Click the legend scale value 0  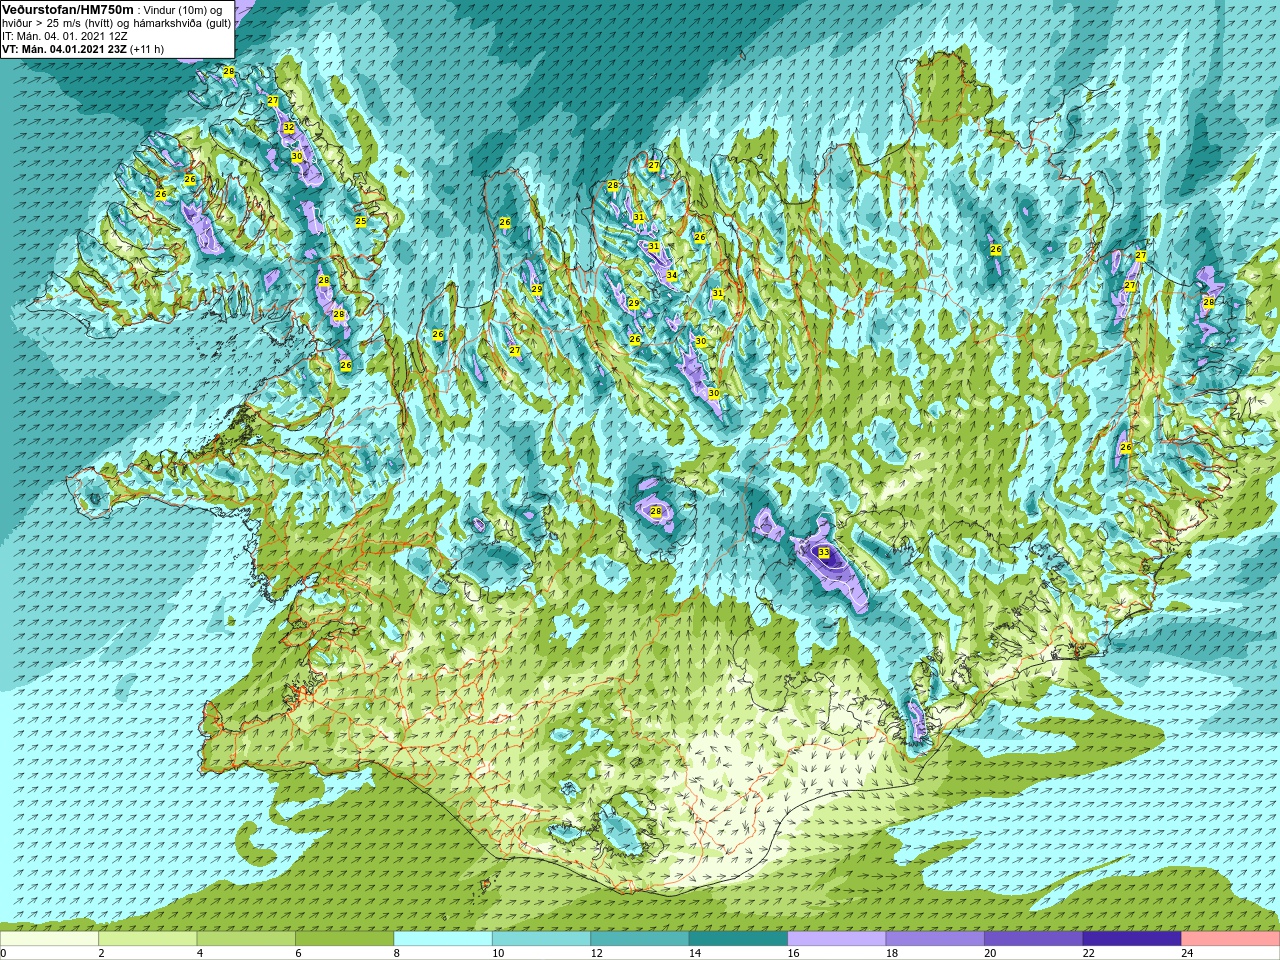click(x=4, y=953)
